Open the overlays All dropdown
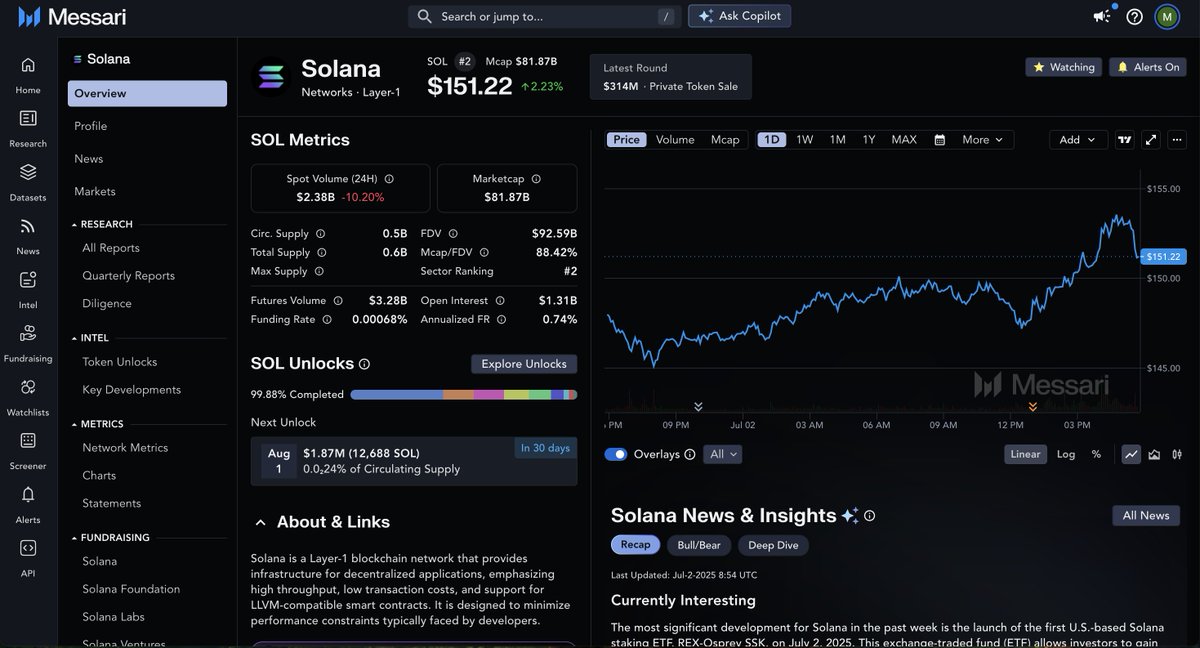 [x=723, y=454]
